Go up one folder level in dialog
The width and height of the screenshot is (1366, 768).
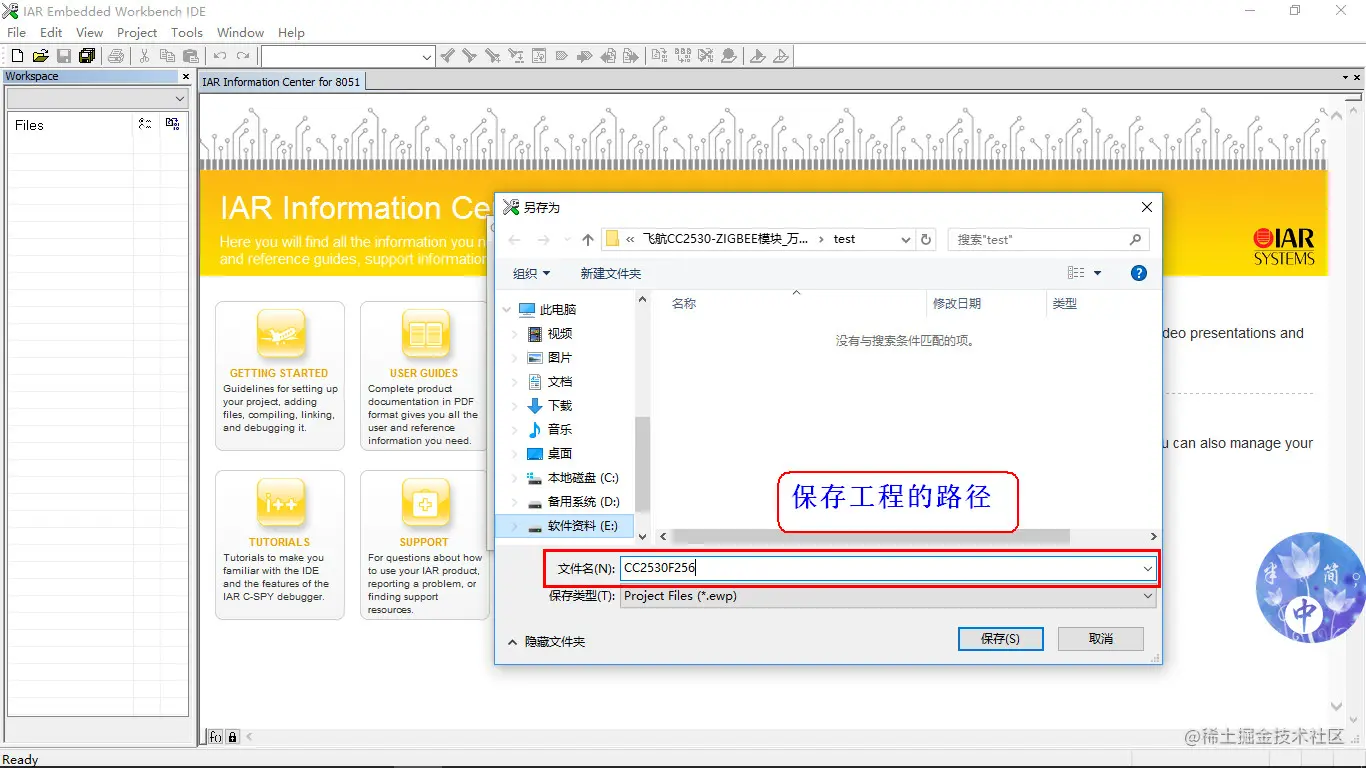tap(588, 240)
